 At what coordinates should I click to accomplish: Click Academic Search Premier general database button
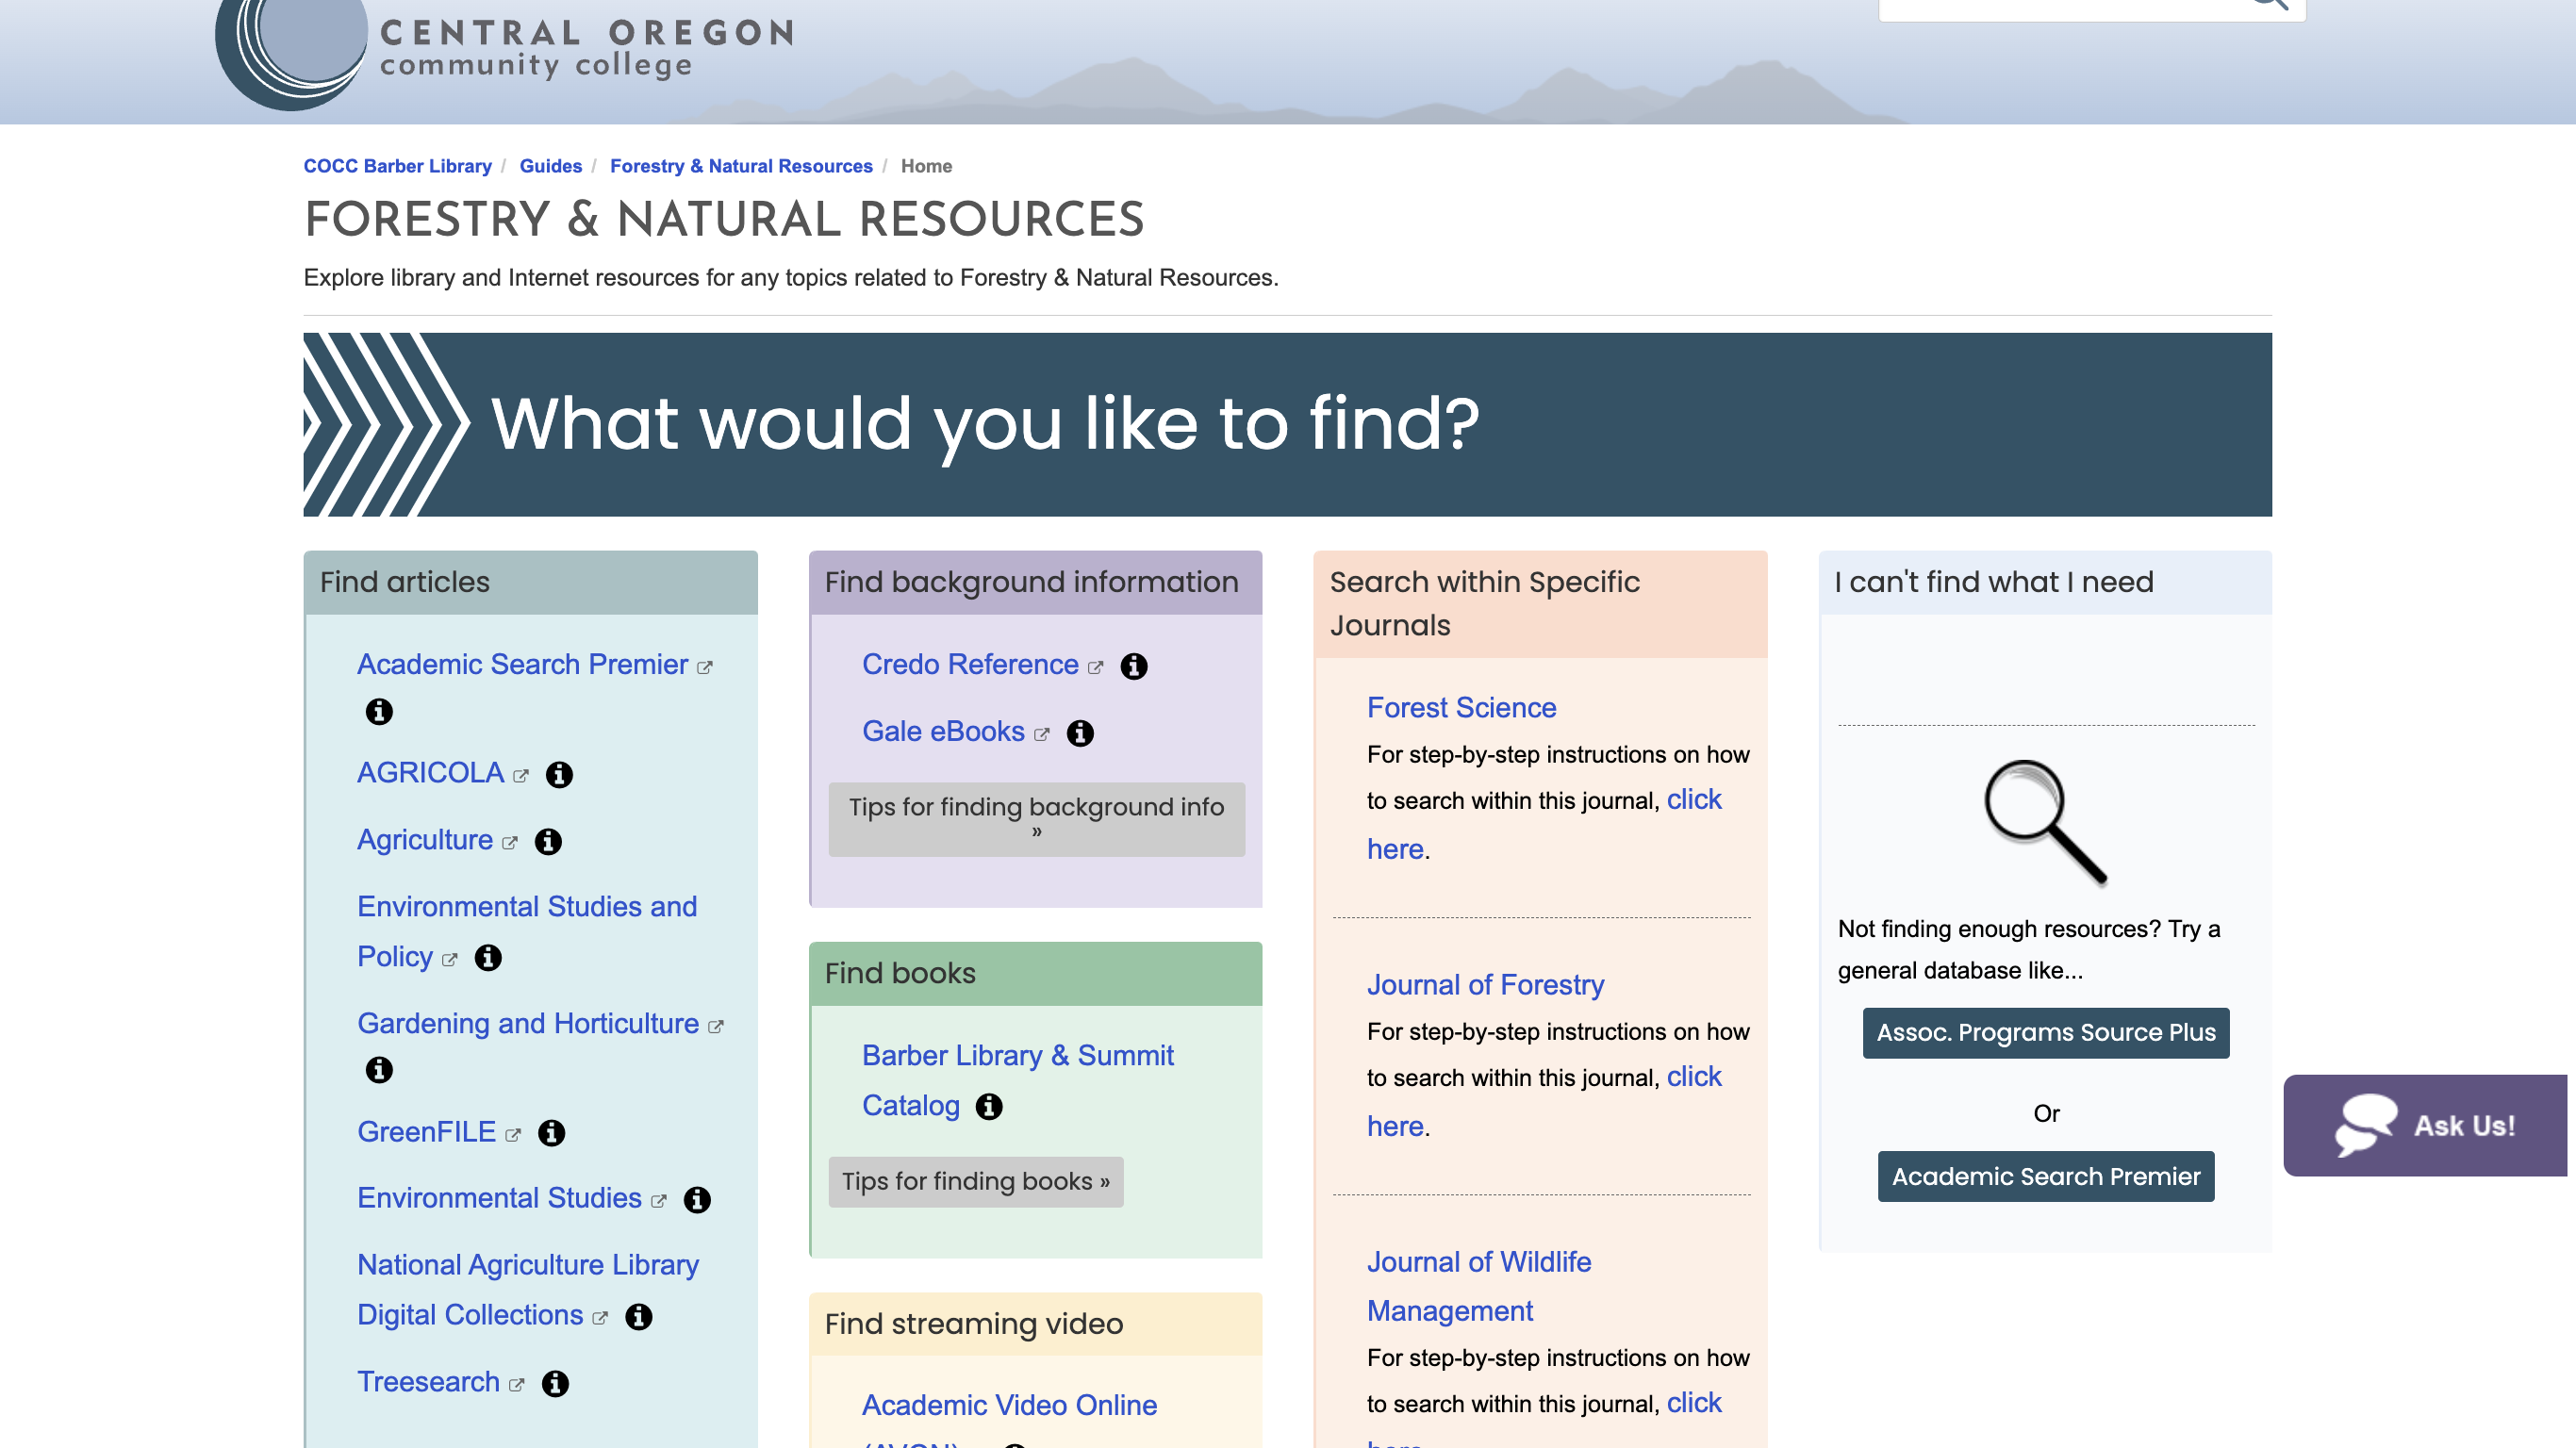tap(2045, 1176)
